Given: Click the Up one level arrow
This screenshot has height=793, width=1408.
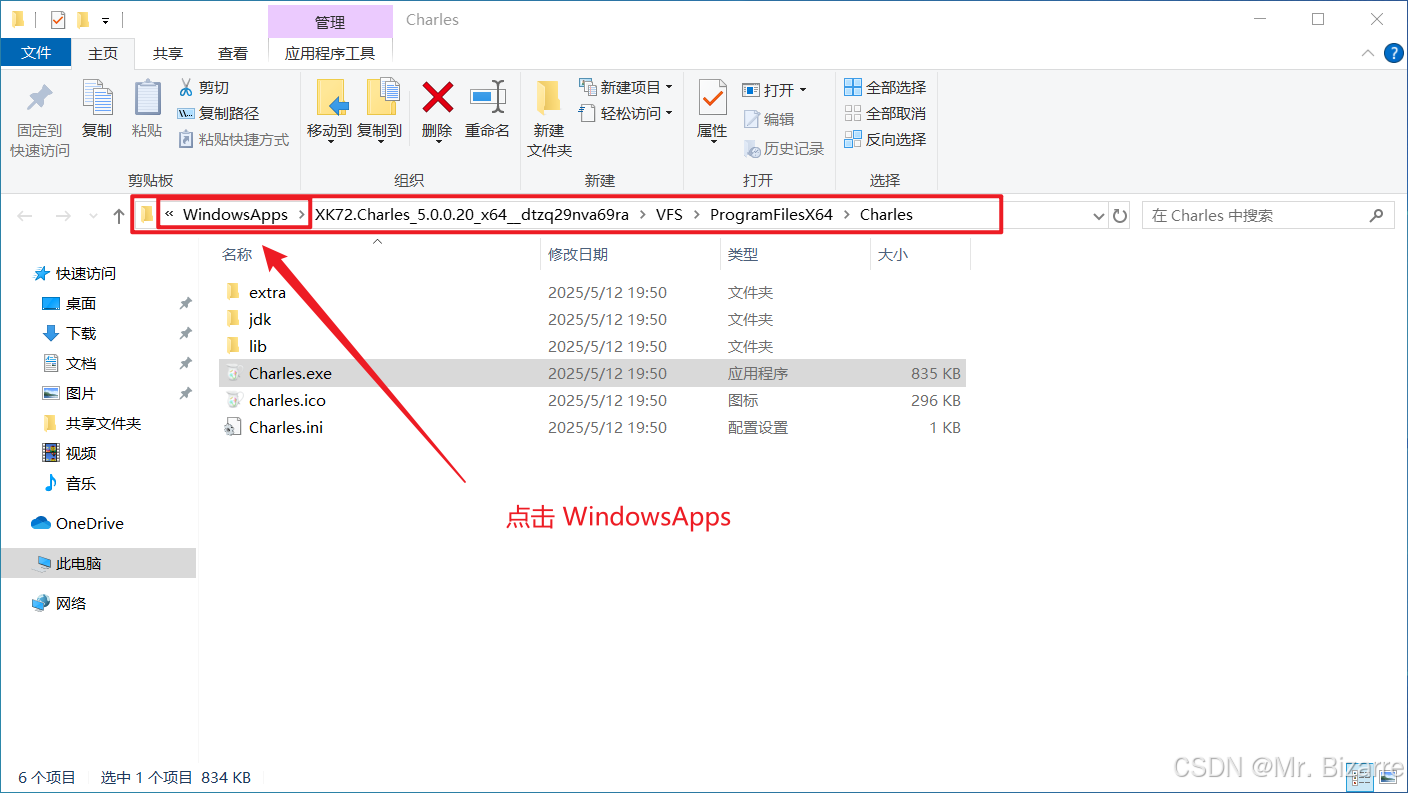Looking at the screenshot, I should tap(119, 216).
